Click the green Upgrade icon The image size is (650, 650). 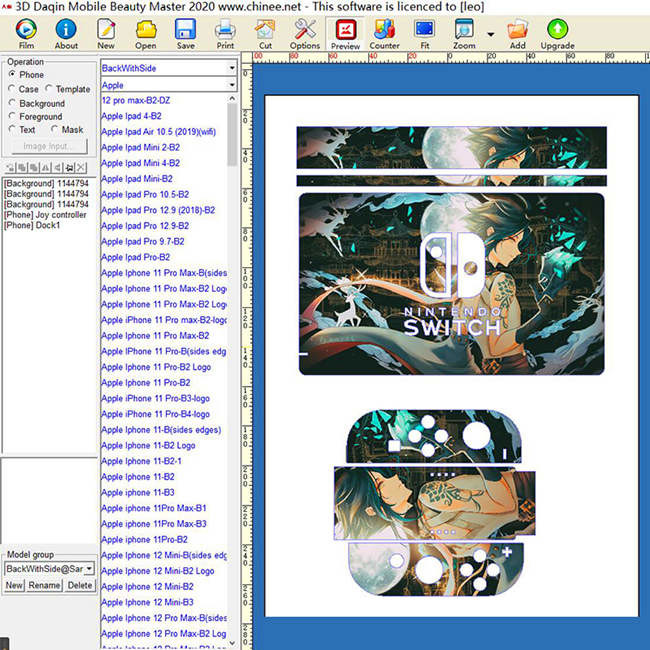click(x=557, y=34)
